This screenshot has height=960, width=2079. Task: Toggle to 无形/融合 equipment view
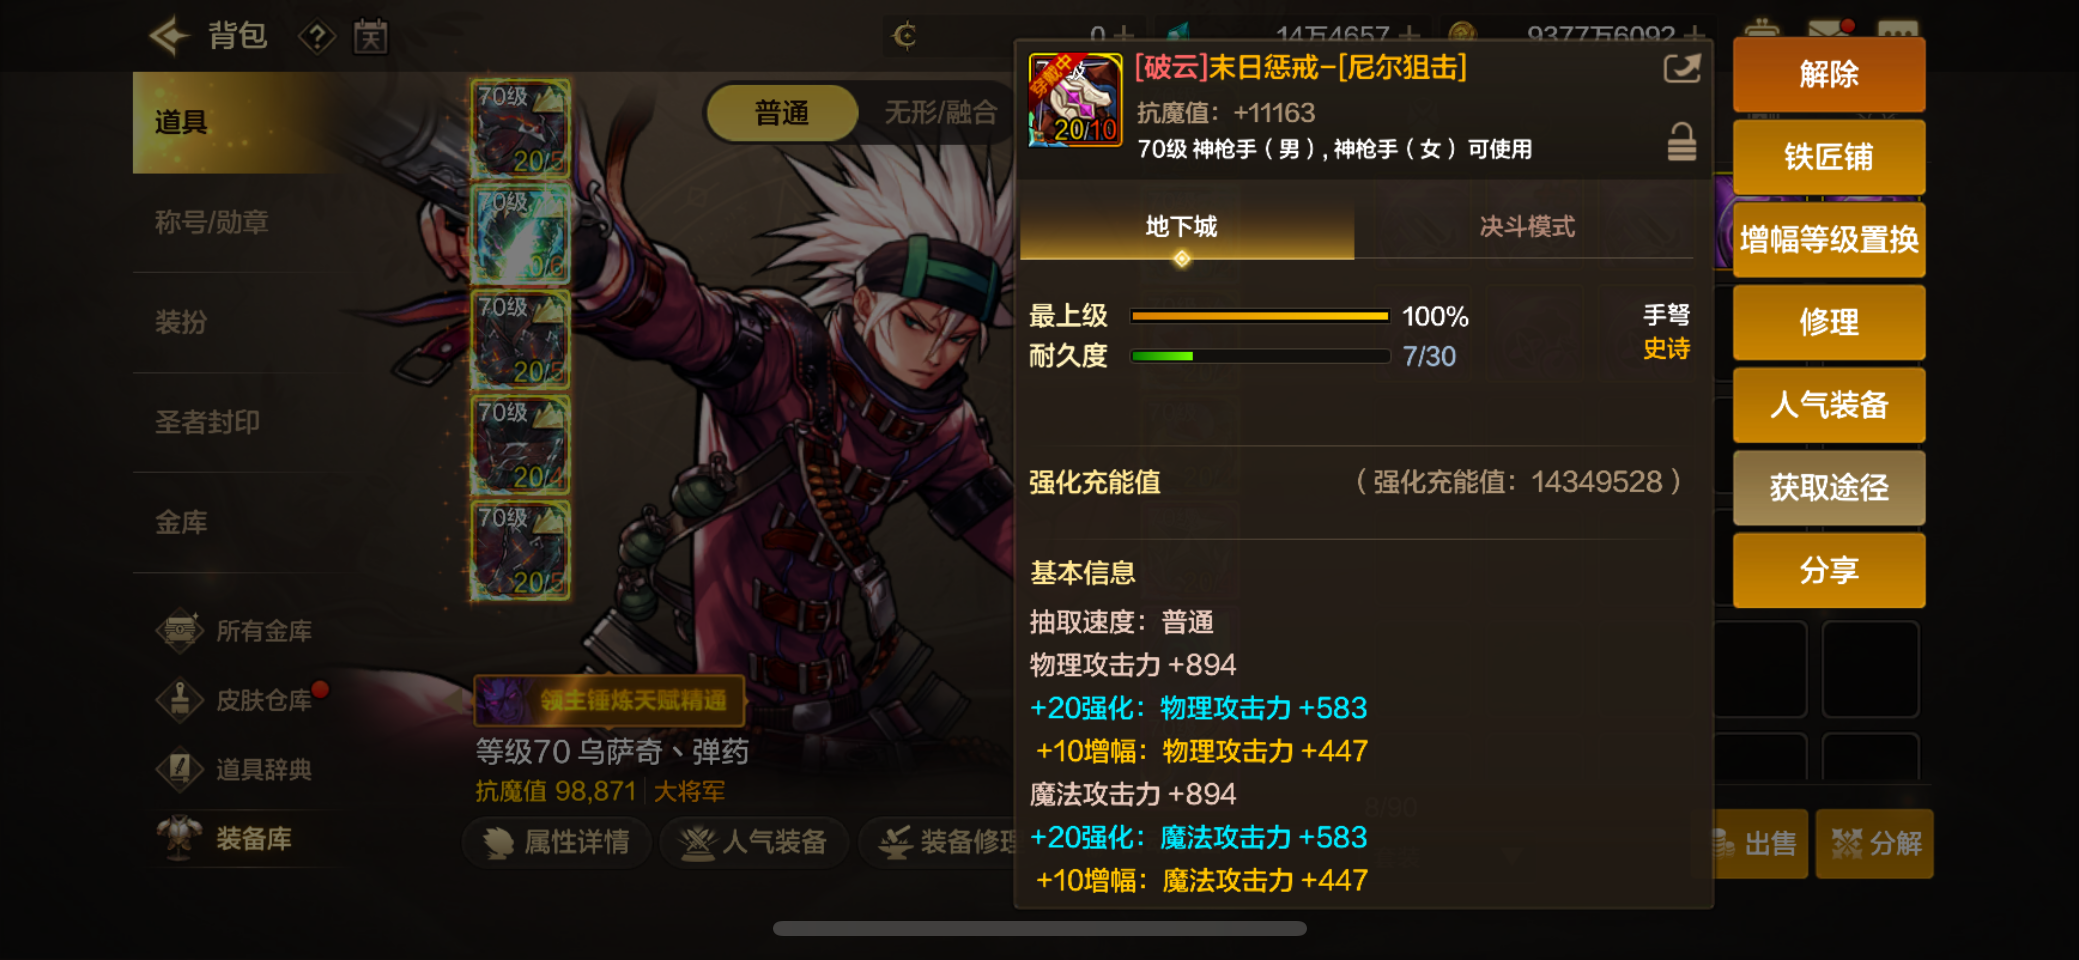click(x=940, y=113)
